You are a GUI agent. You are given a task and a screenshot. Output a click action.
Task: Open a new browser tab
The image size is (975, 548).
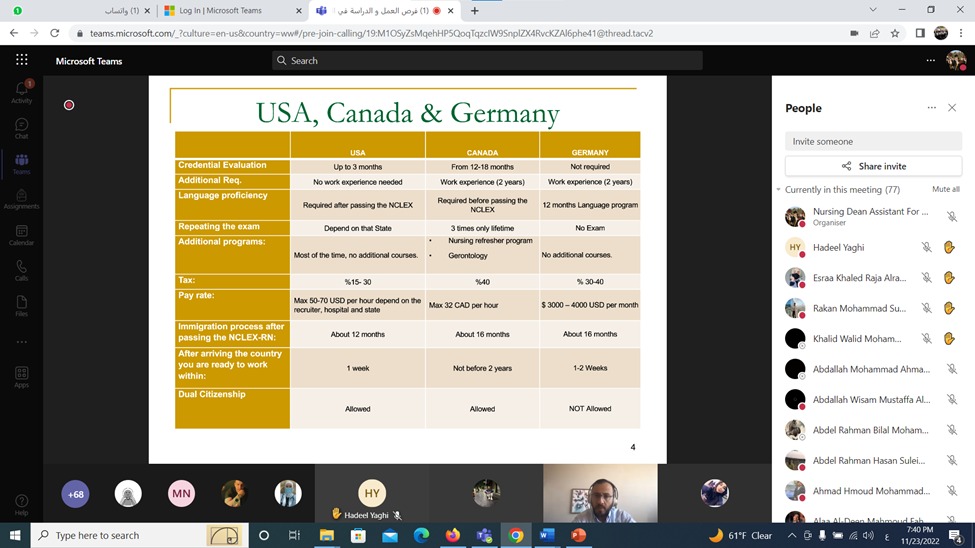[x=474, y=11]
